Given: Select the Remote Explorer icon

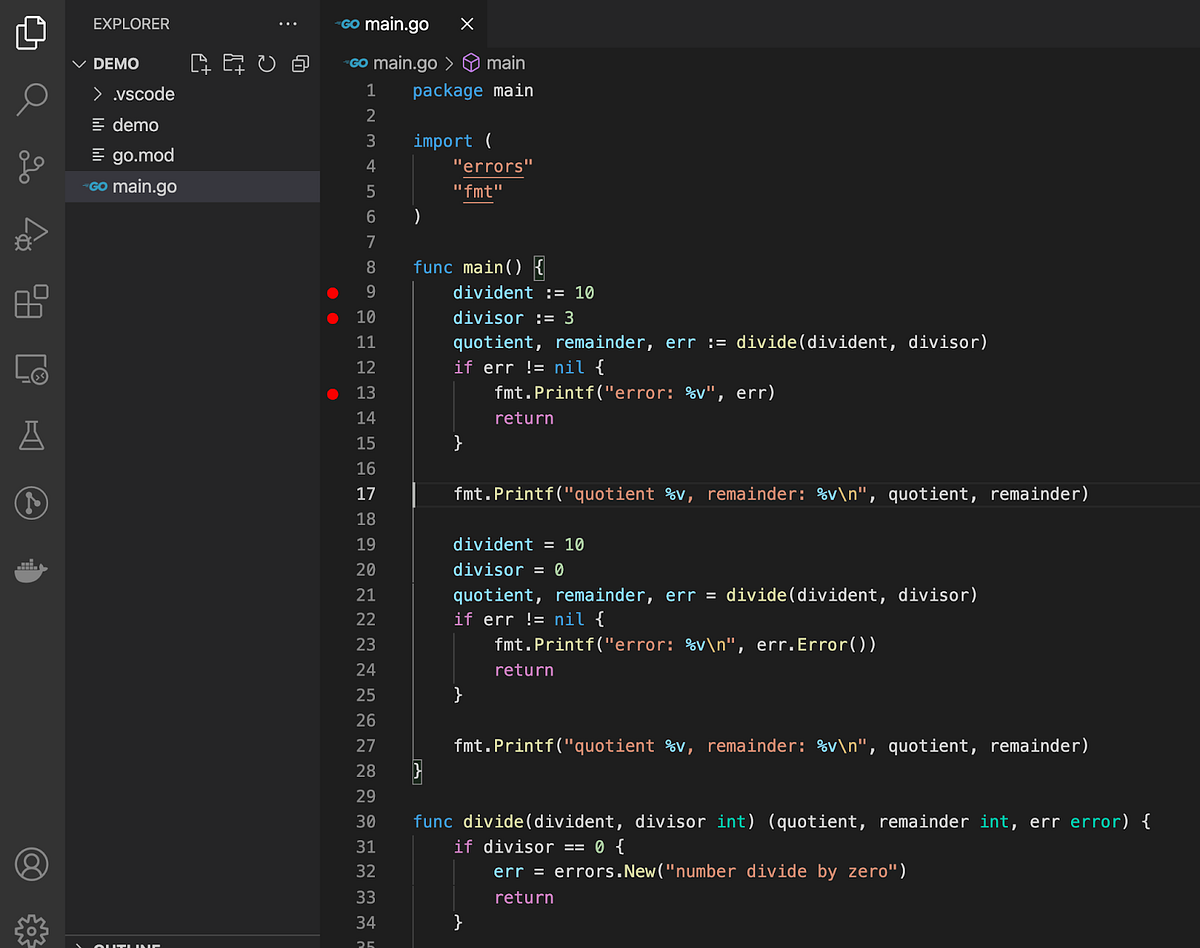Looking at the screenshot, I should pos(31,369).
